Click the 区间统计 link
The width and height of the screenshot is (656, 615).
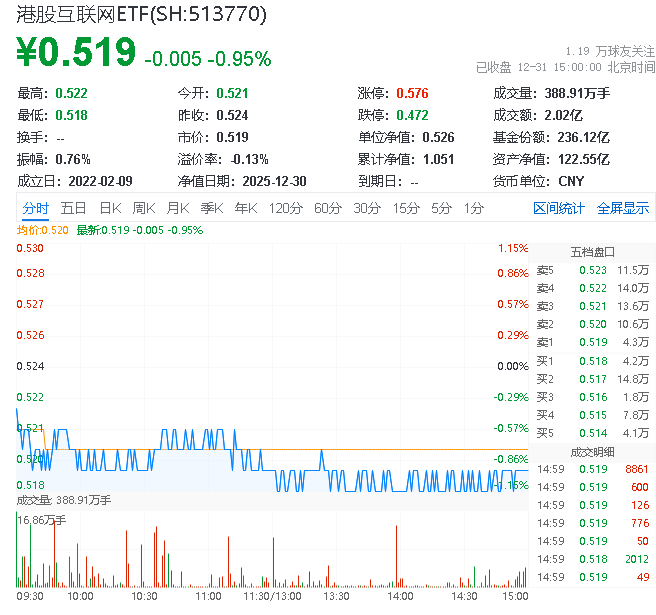coord(558,208)
